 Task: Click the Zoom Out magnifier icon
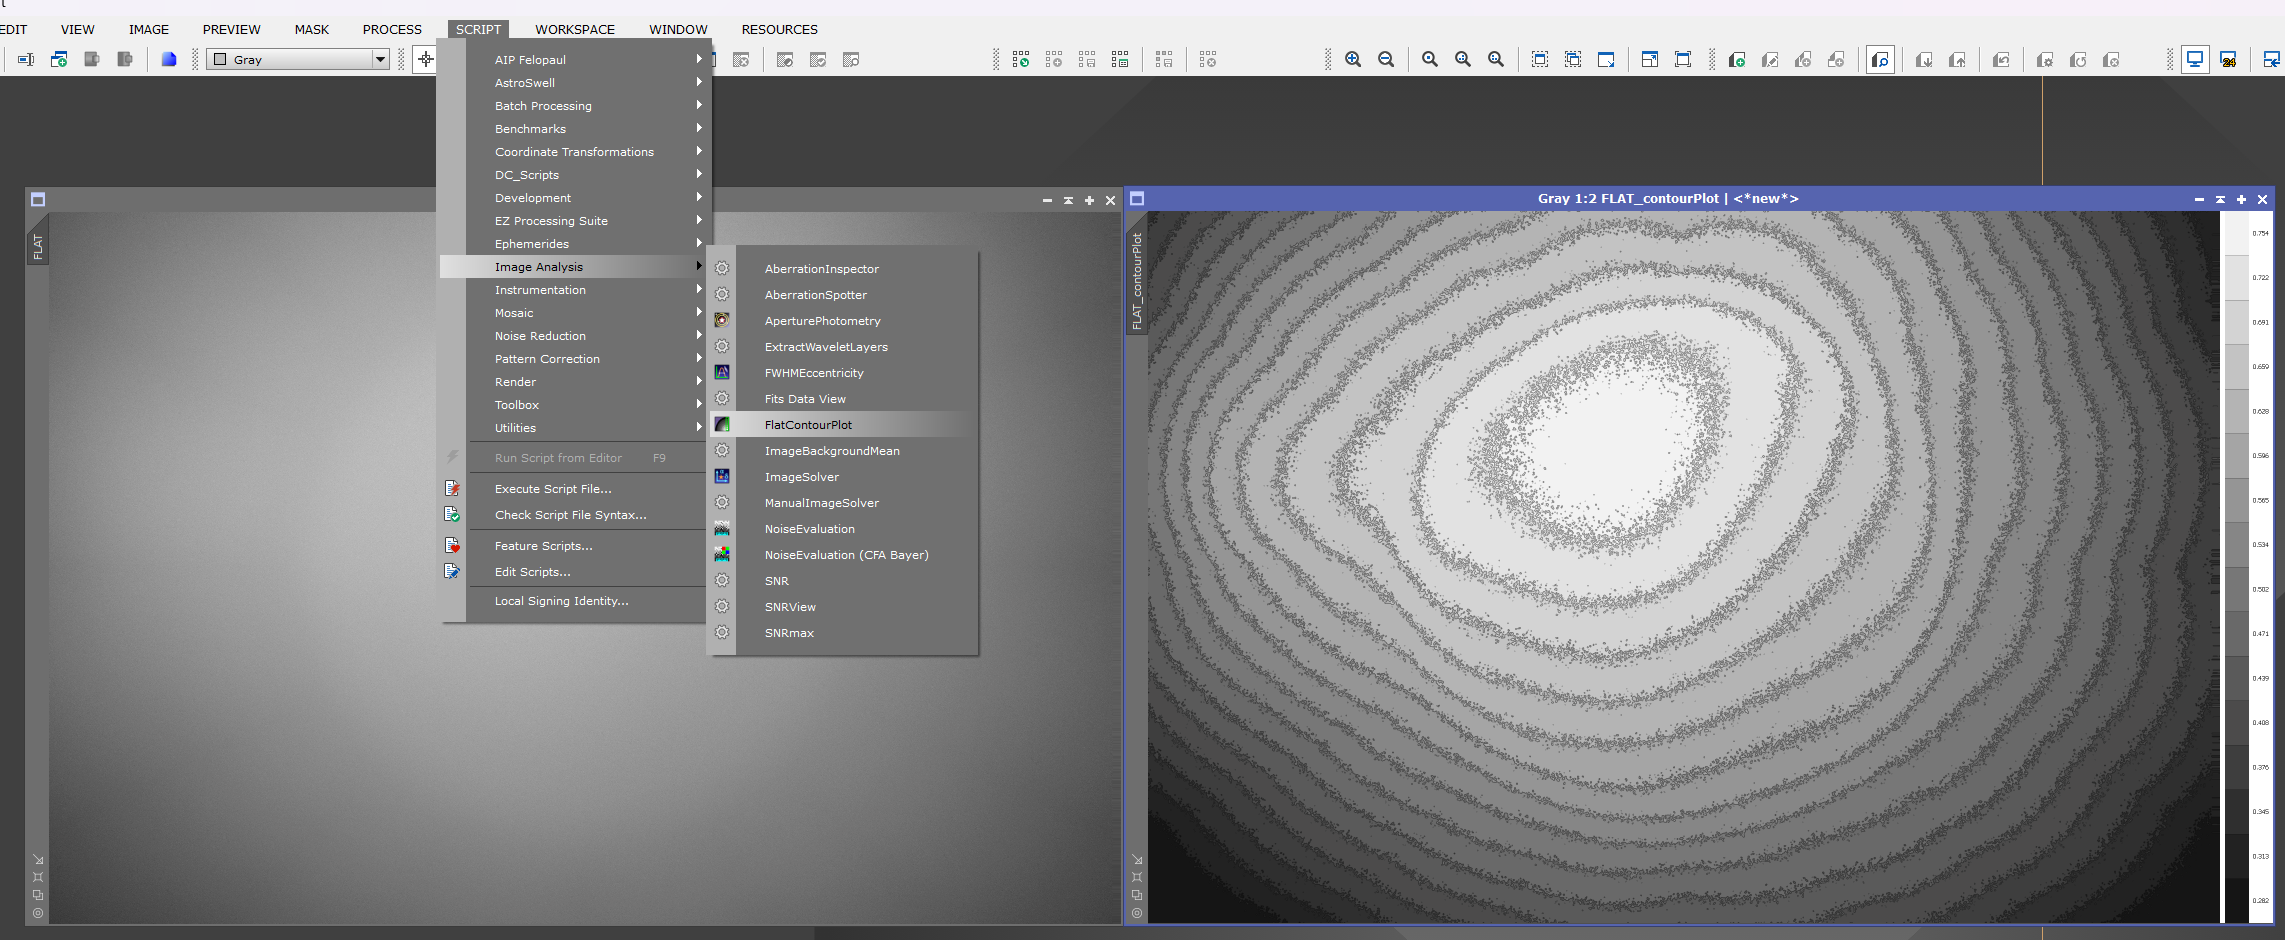pyautogui.click(x=1386, y=60)
